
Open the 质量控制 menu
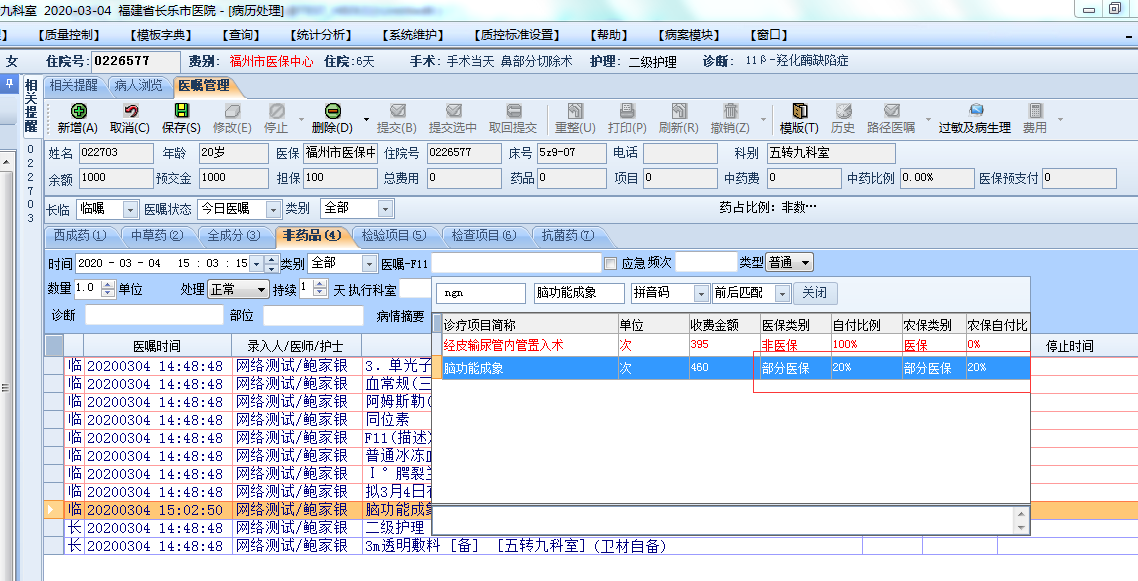coord(67,35)
